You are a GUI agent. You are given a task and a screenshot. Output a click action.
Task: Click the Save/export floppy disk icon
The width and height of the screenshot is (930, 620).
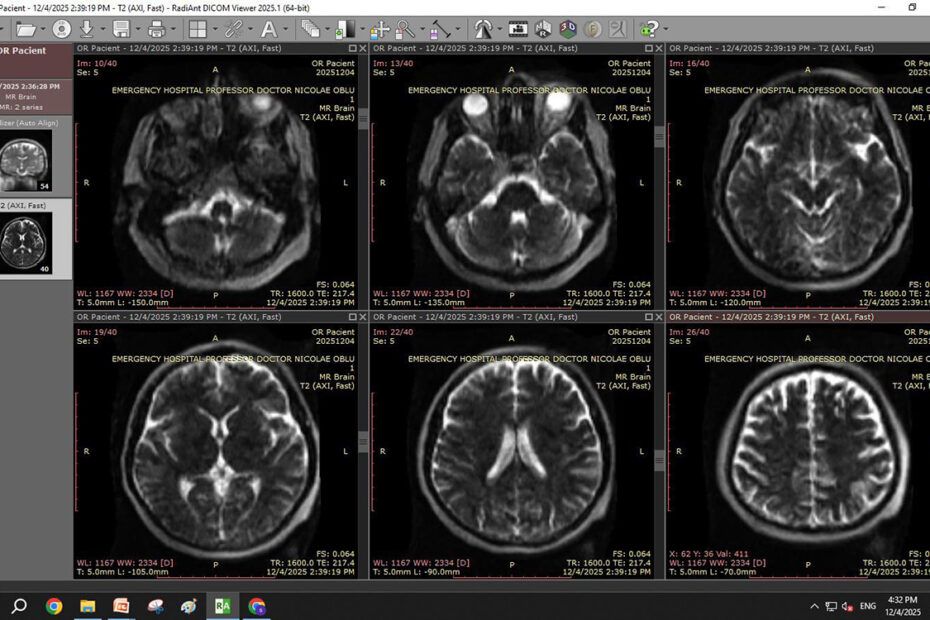click(120, 29)
